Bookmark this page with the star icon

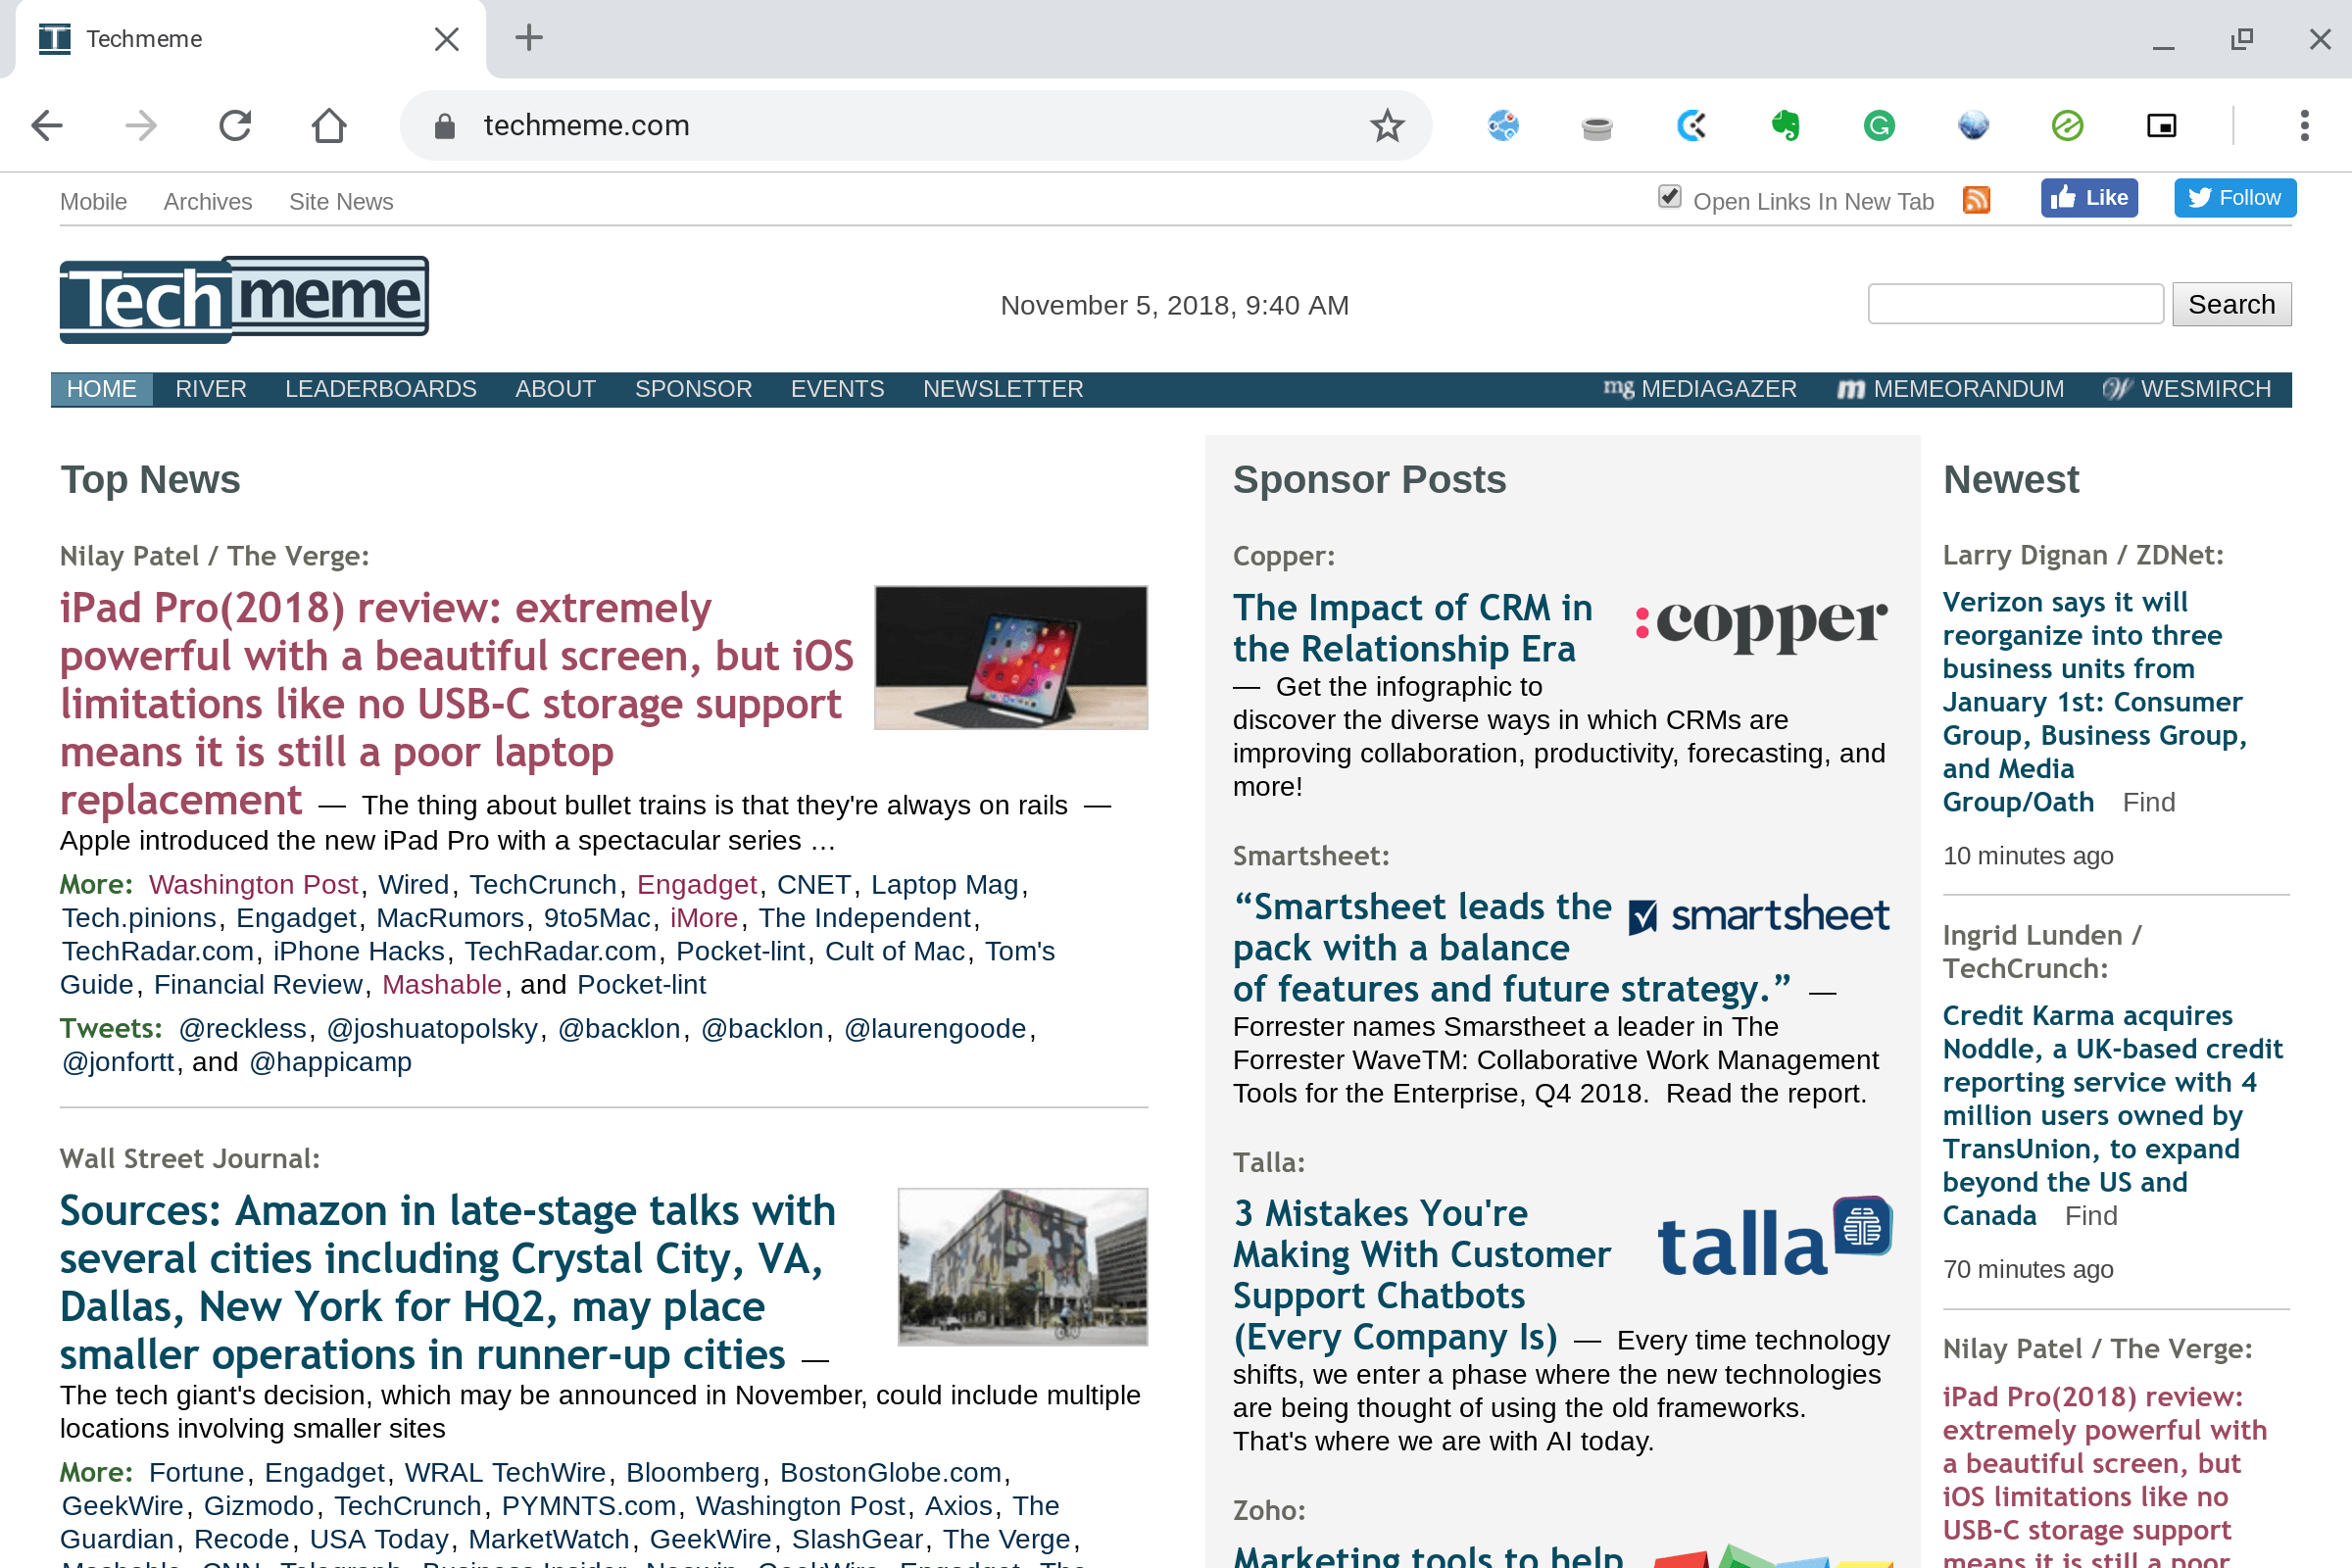click(1387, 126)
